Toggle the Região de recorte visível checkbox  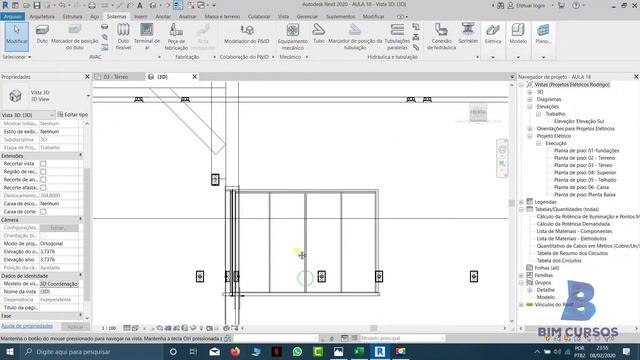click(43, 172)
